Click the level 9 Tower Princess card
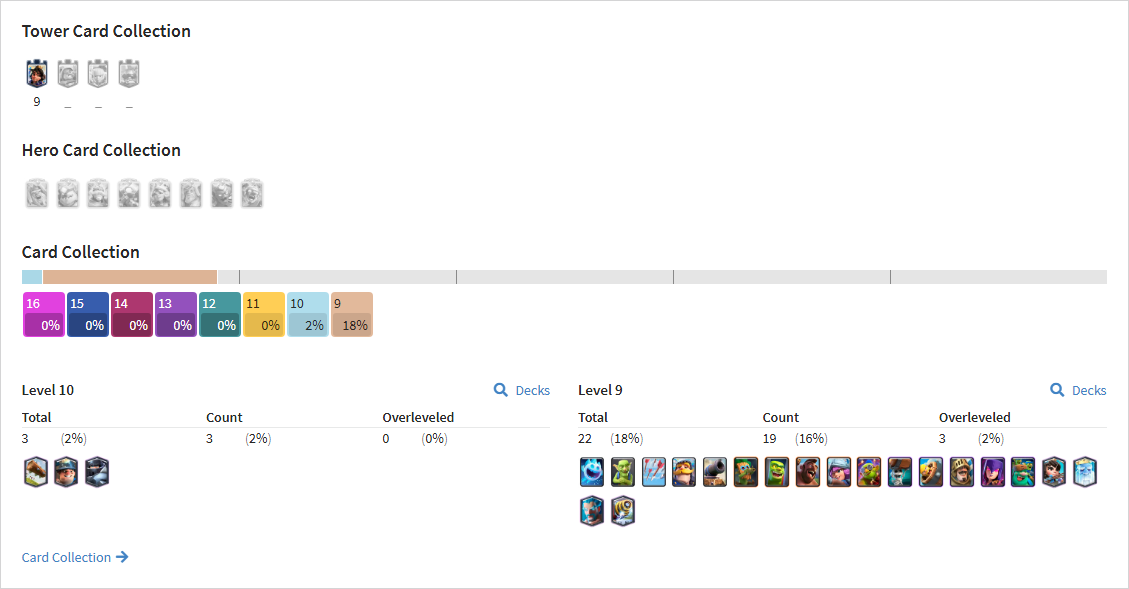This screenshot has width=1129, height=589. point(37,73)
